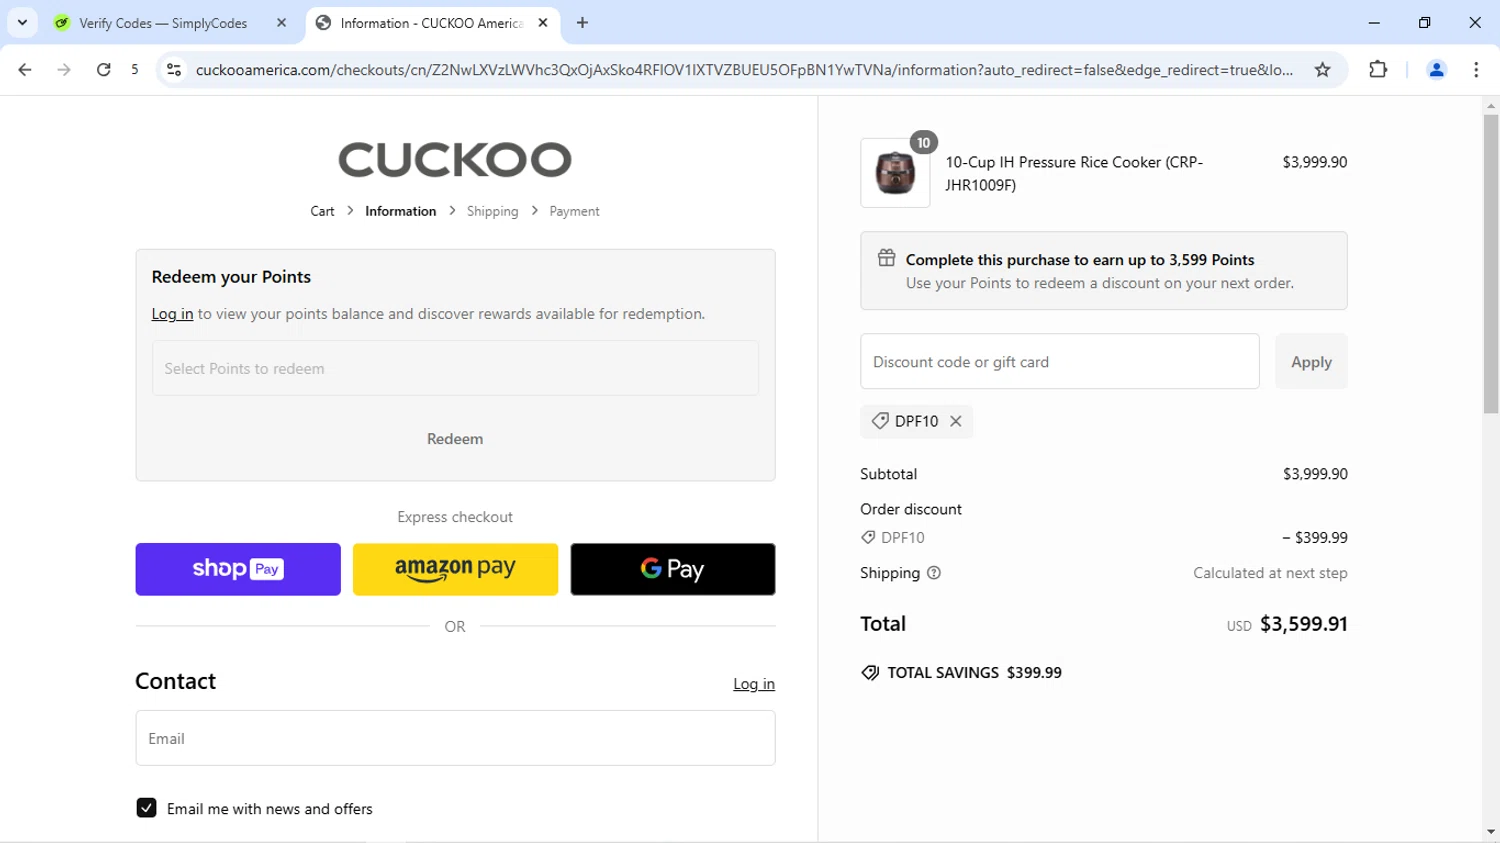Pay with Google Pay button
The width and height of the screenshot is (1500, 843).
click(673, 569)
